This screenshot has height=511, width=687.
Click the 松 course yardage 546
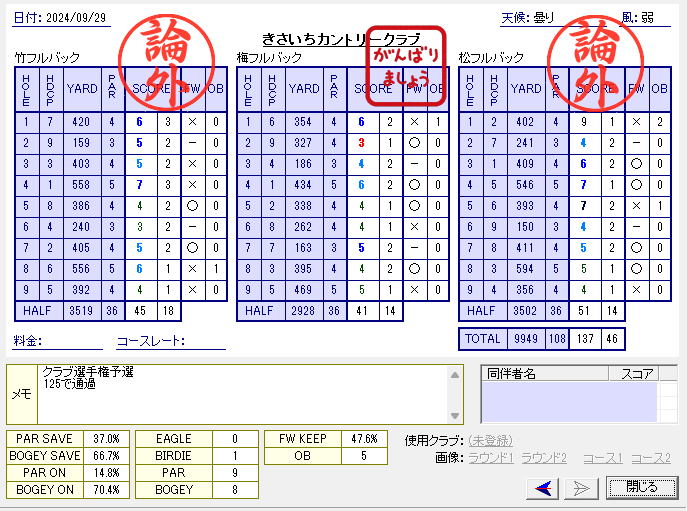click(x=526, y=185)
